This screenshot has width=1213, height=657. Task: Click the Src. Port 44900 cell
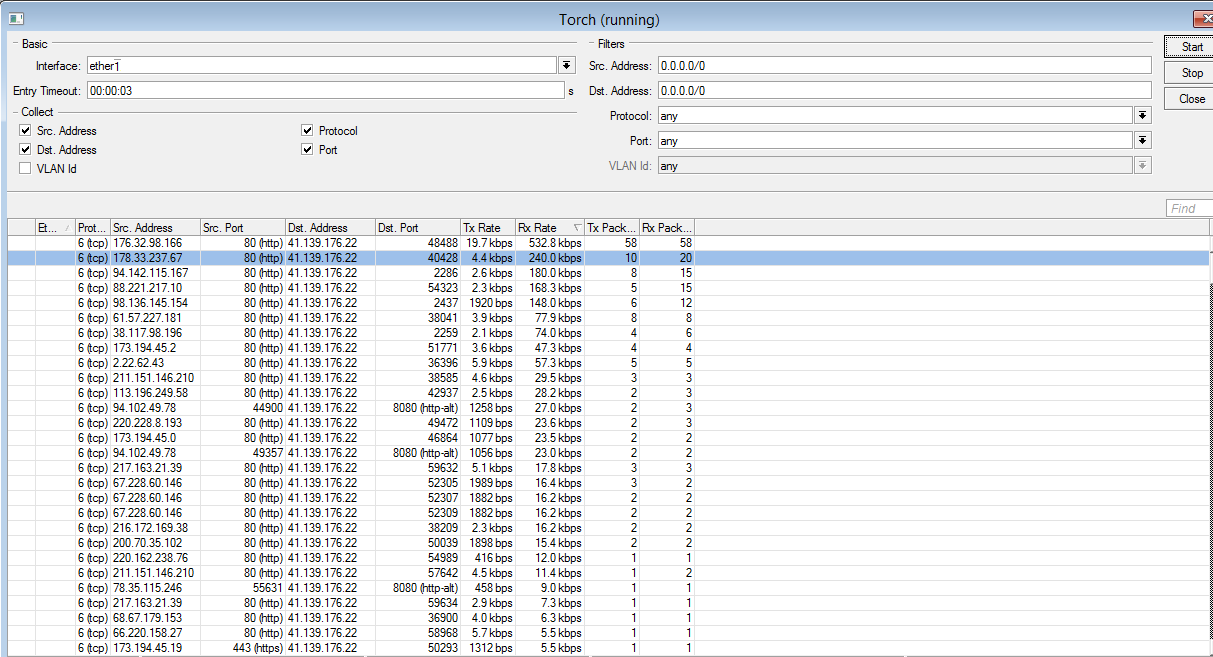[x=242, y=408]
